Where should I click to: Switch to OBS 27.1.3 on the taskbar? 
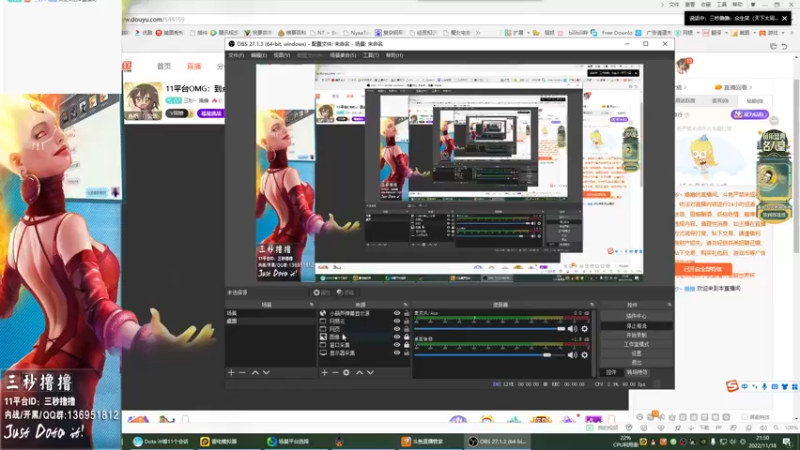pyautogui.click(x=497, y=441)
